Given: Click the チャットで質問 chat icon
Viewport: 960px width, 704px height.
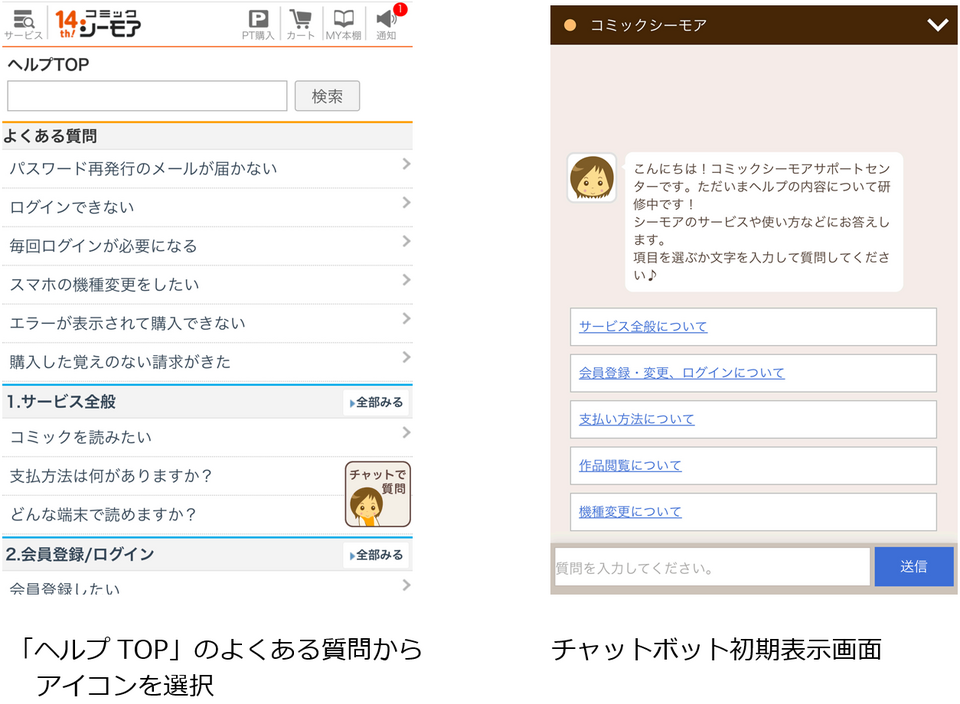Looking at the screenshot, I should 377,494.
